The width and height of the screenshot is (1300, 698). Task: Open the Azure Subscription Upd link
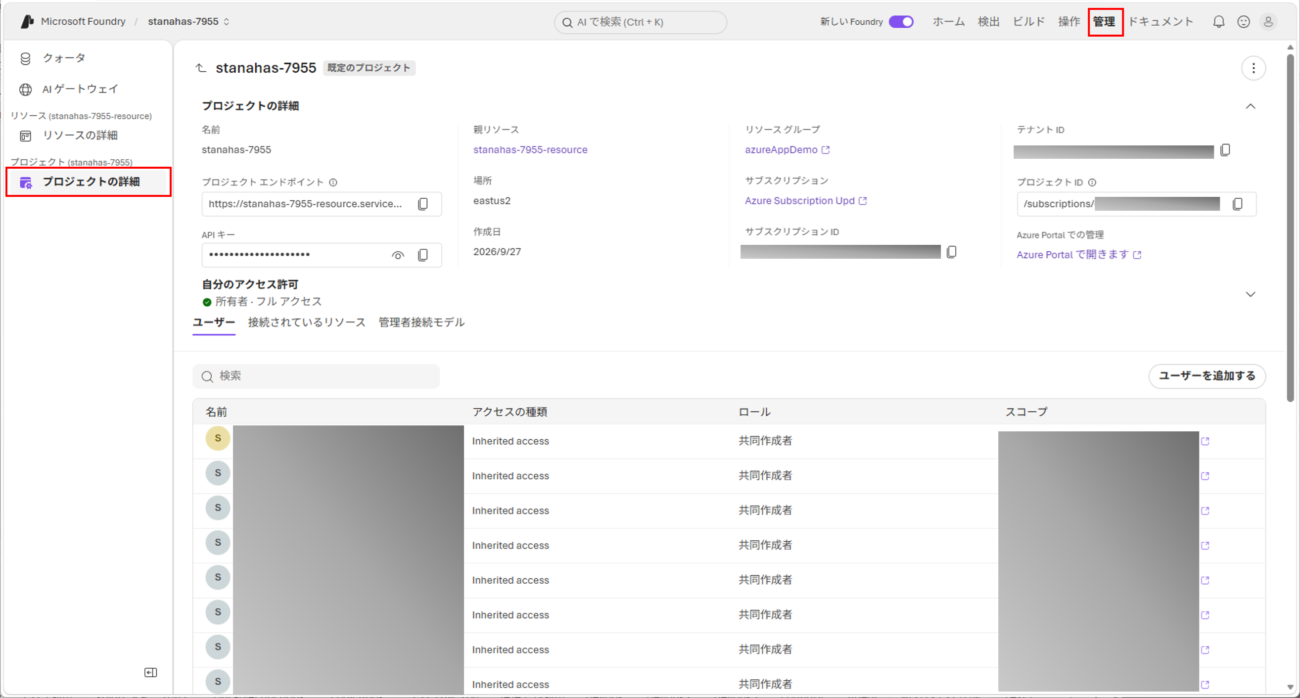[806, 201]
